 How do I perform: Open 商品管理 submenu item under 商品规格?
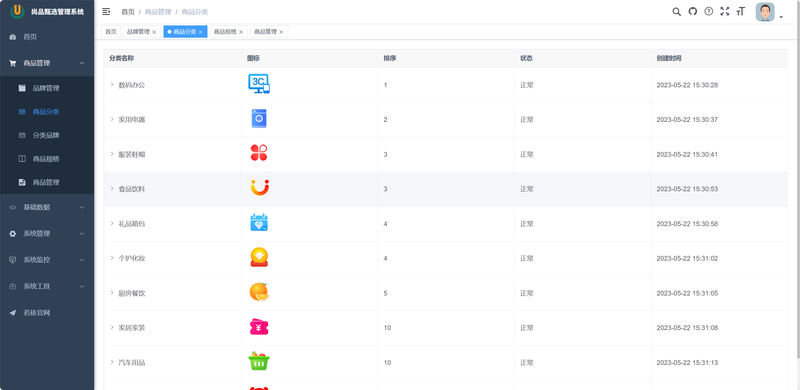[x=46, y=182]
